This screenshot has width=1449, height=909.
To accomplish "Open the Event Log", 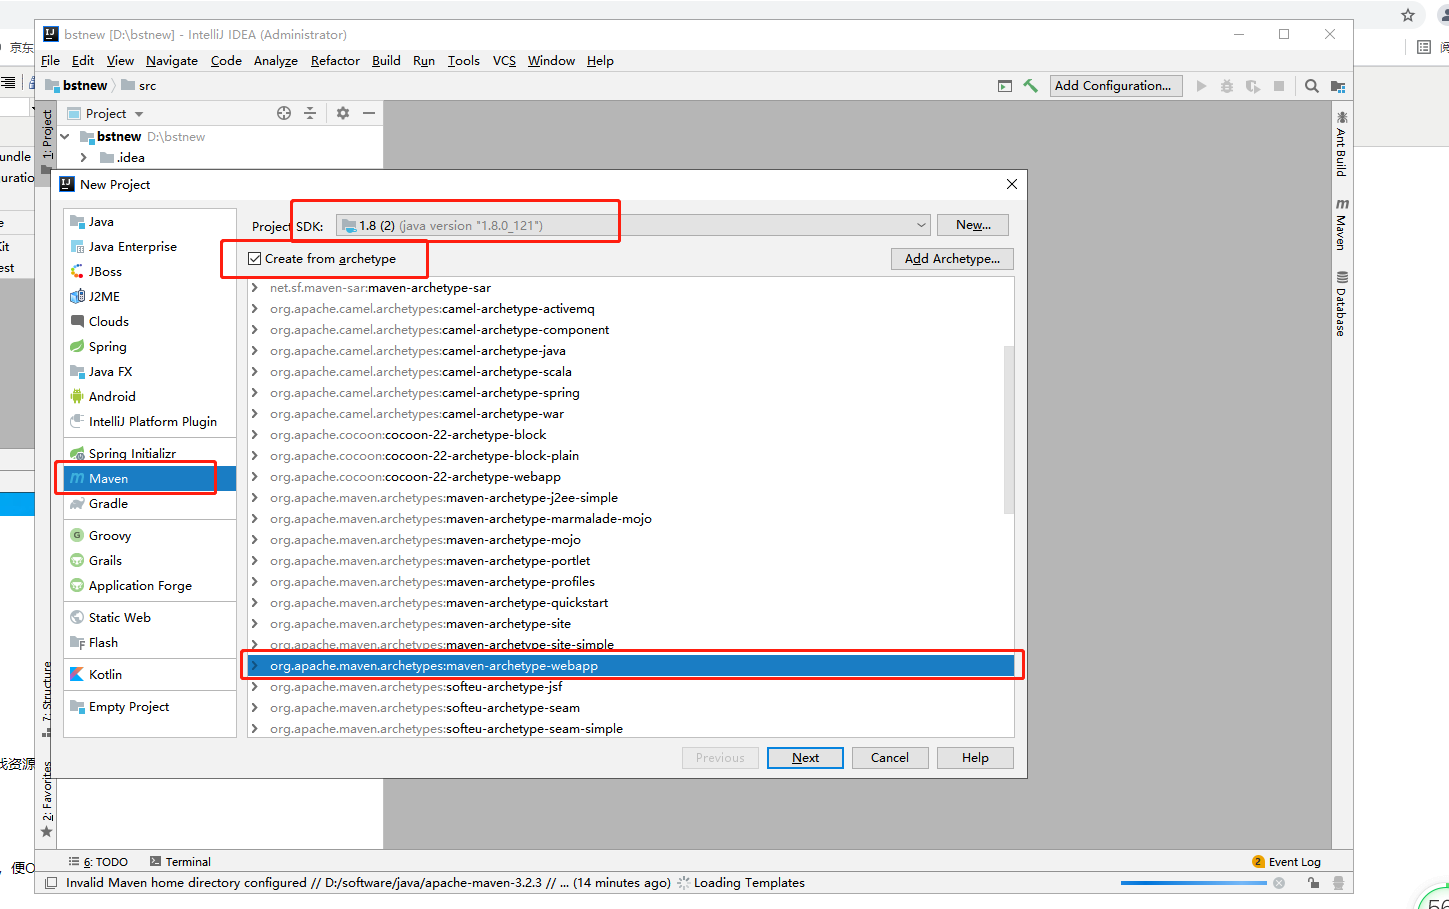I will click(1286, 862).
